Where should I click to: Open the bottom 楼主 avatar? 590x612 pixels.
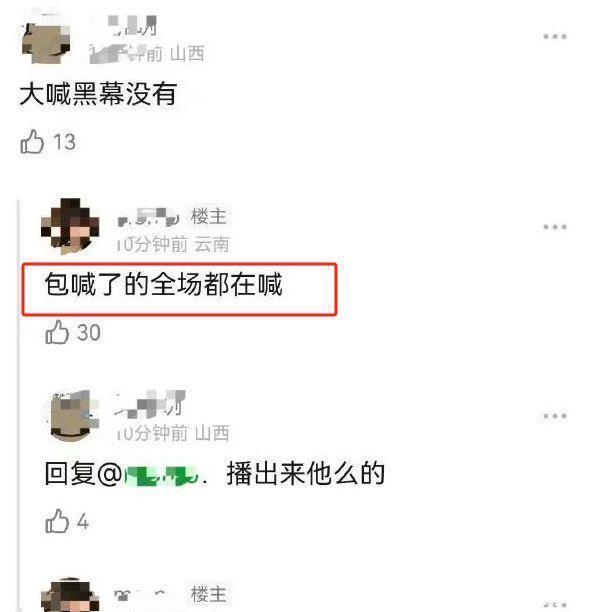pyautogui.click(x=70, y=595)
